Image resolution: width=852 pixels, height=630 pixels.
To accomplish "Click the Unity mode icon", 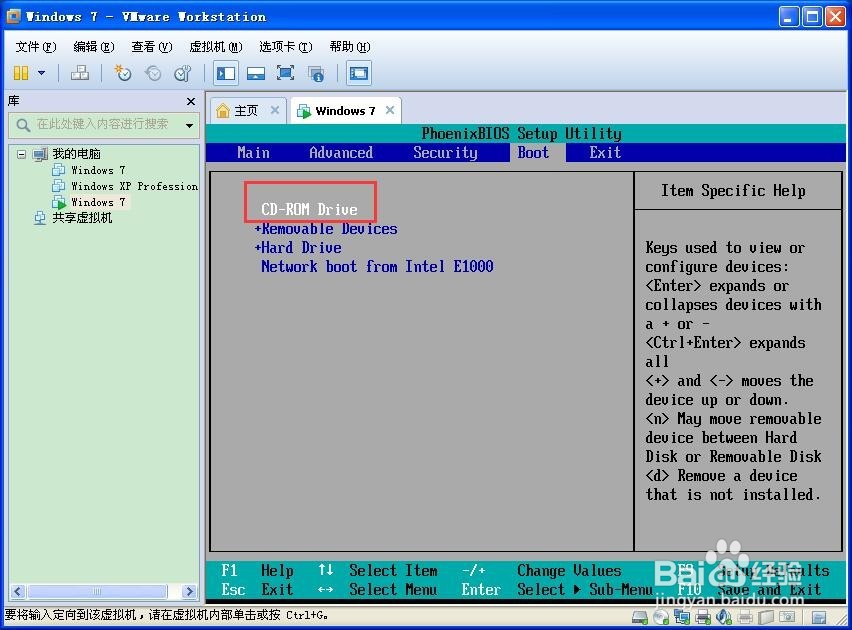I will (x=316, y=73).
